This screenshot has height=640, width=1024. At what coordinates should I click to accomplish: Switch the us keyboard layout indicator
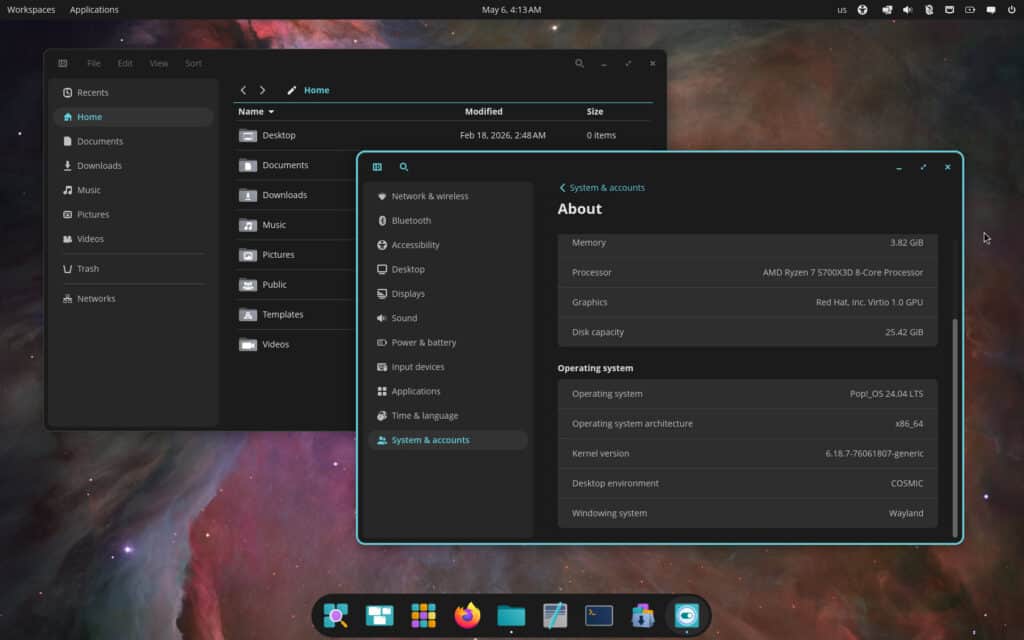(842, 10)
